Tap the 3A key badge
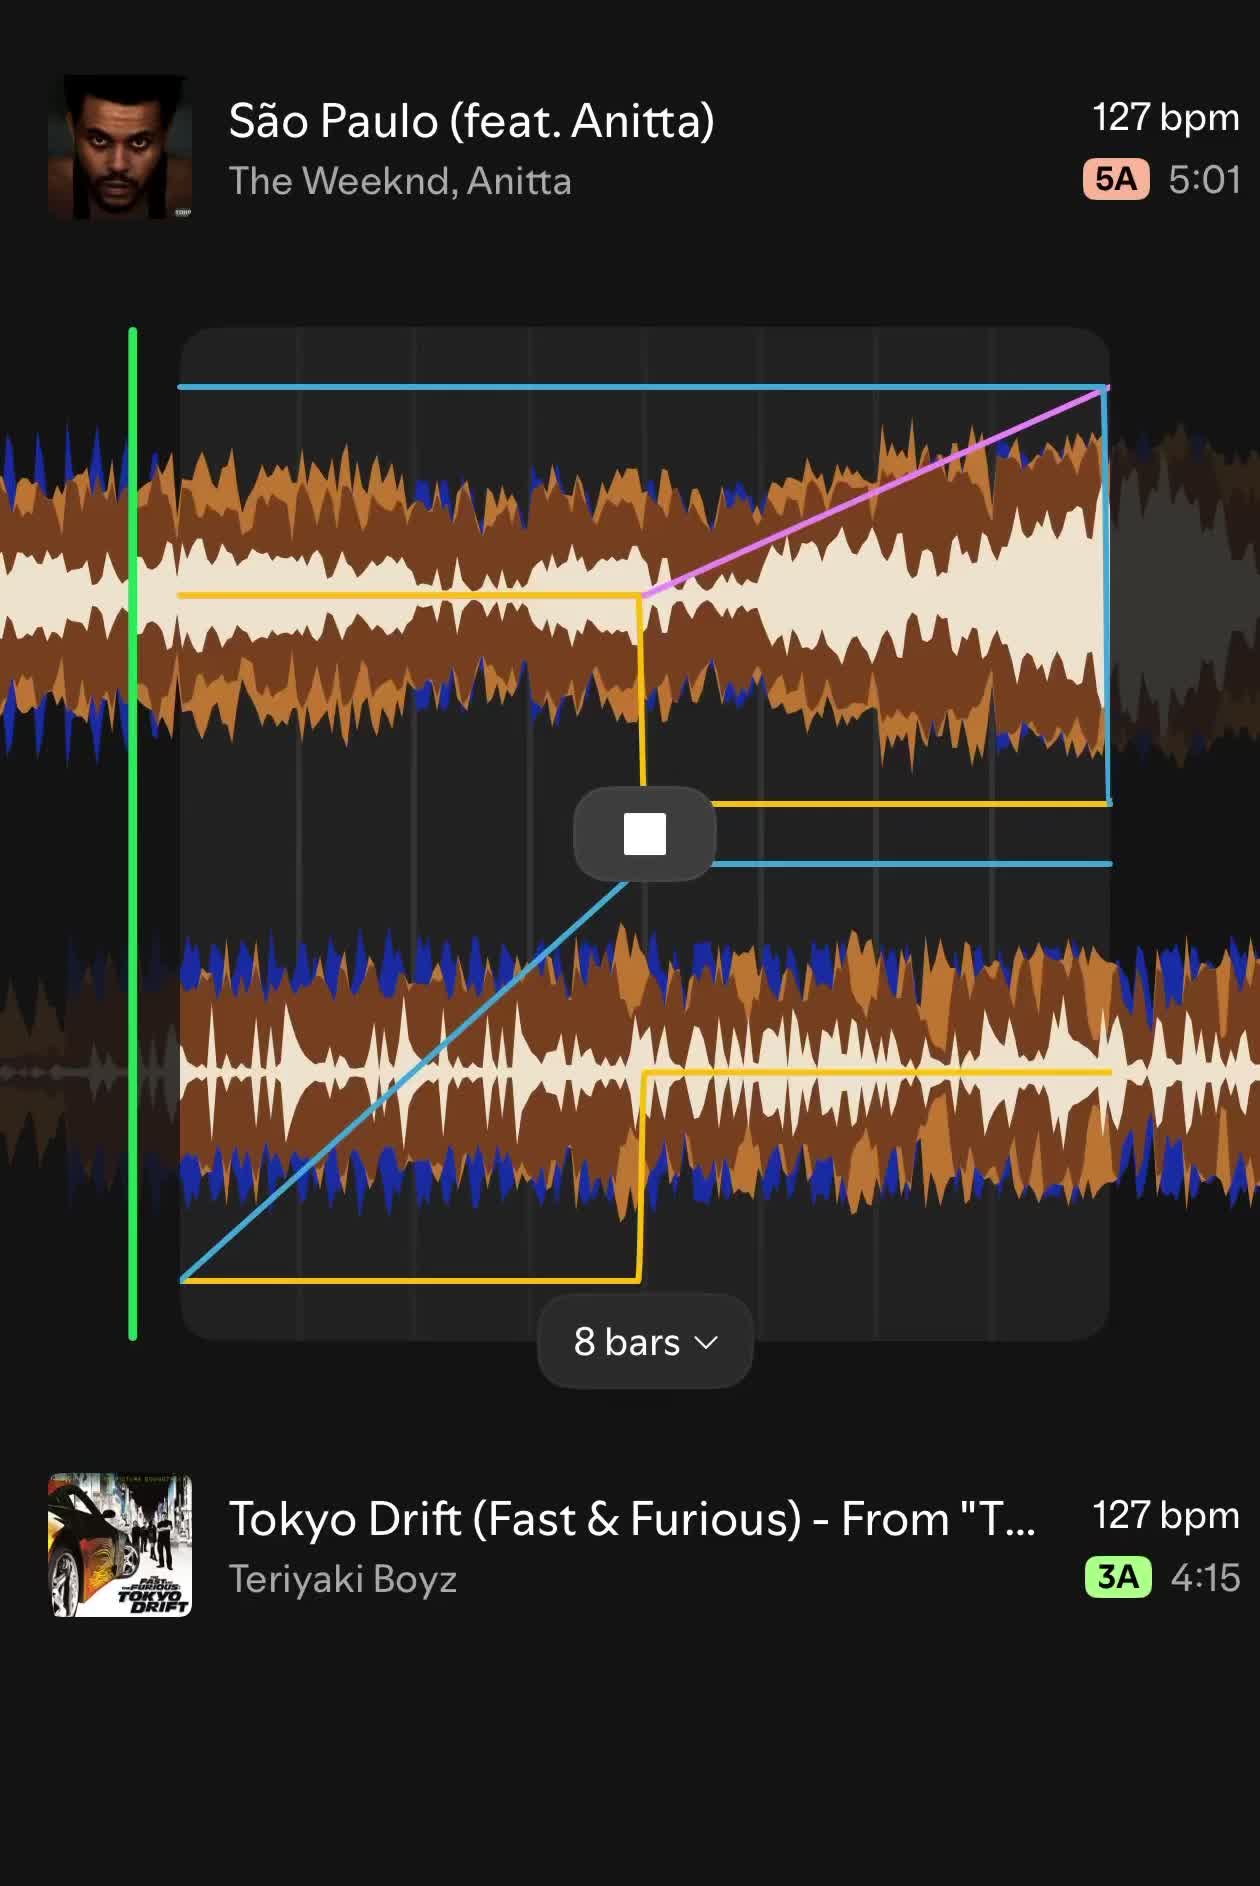 click(1118, 1577)
